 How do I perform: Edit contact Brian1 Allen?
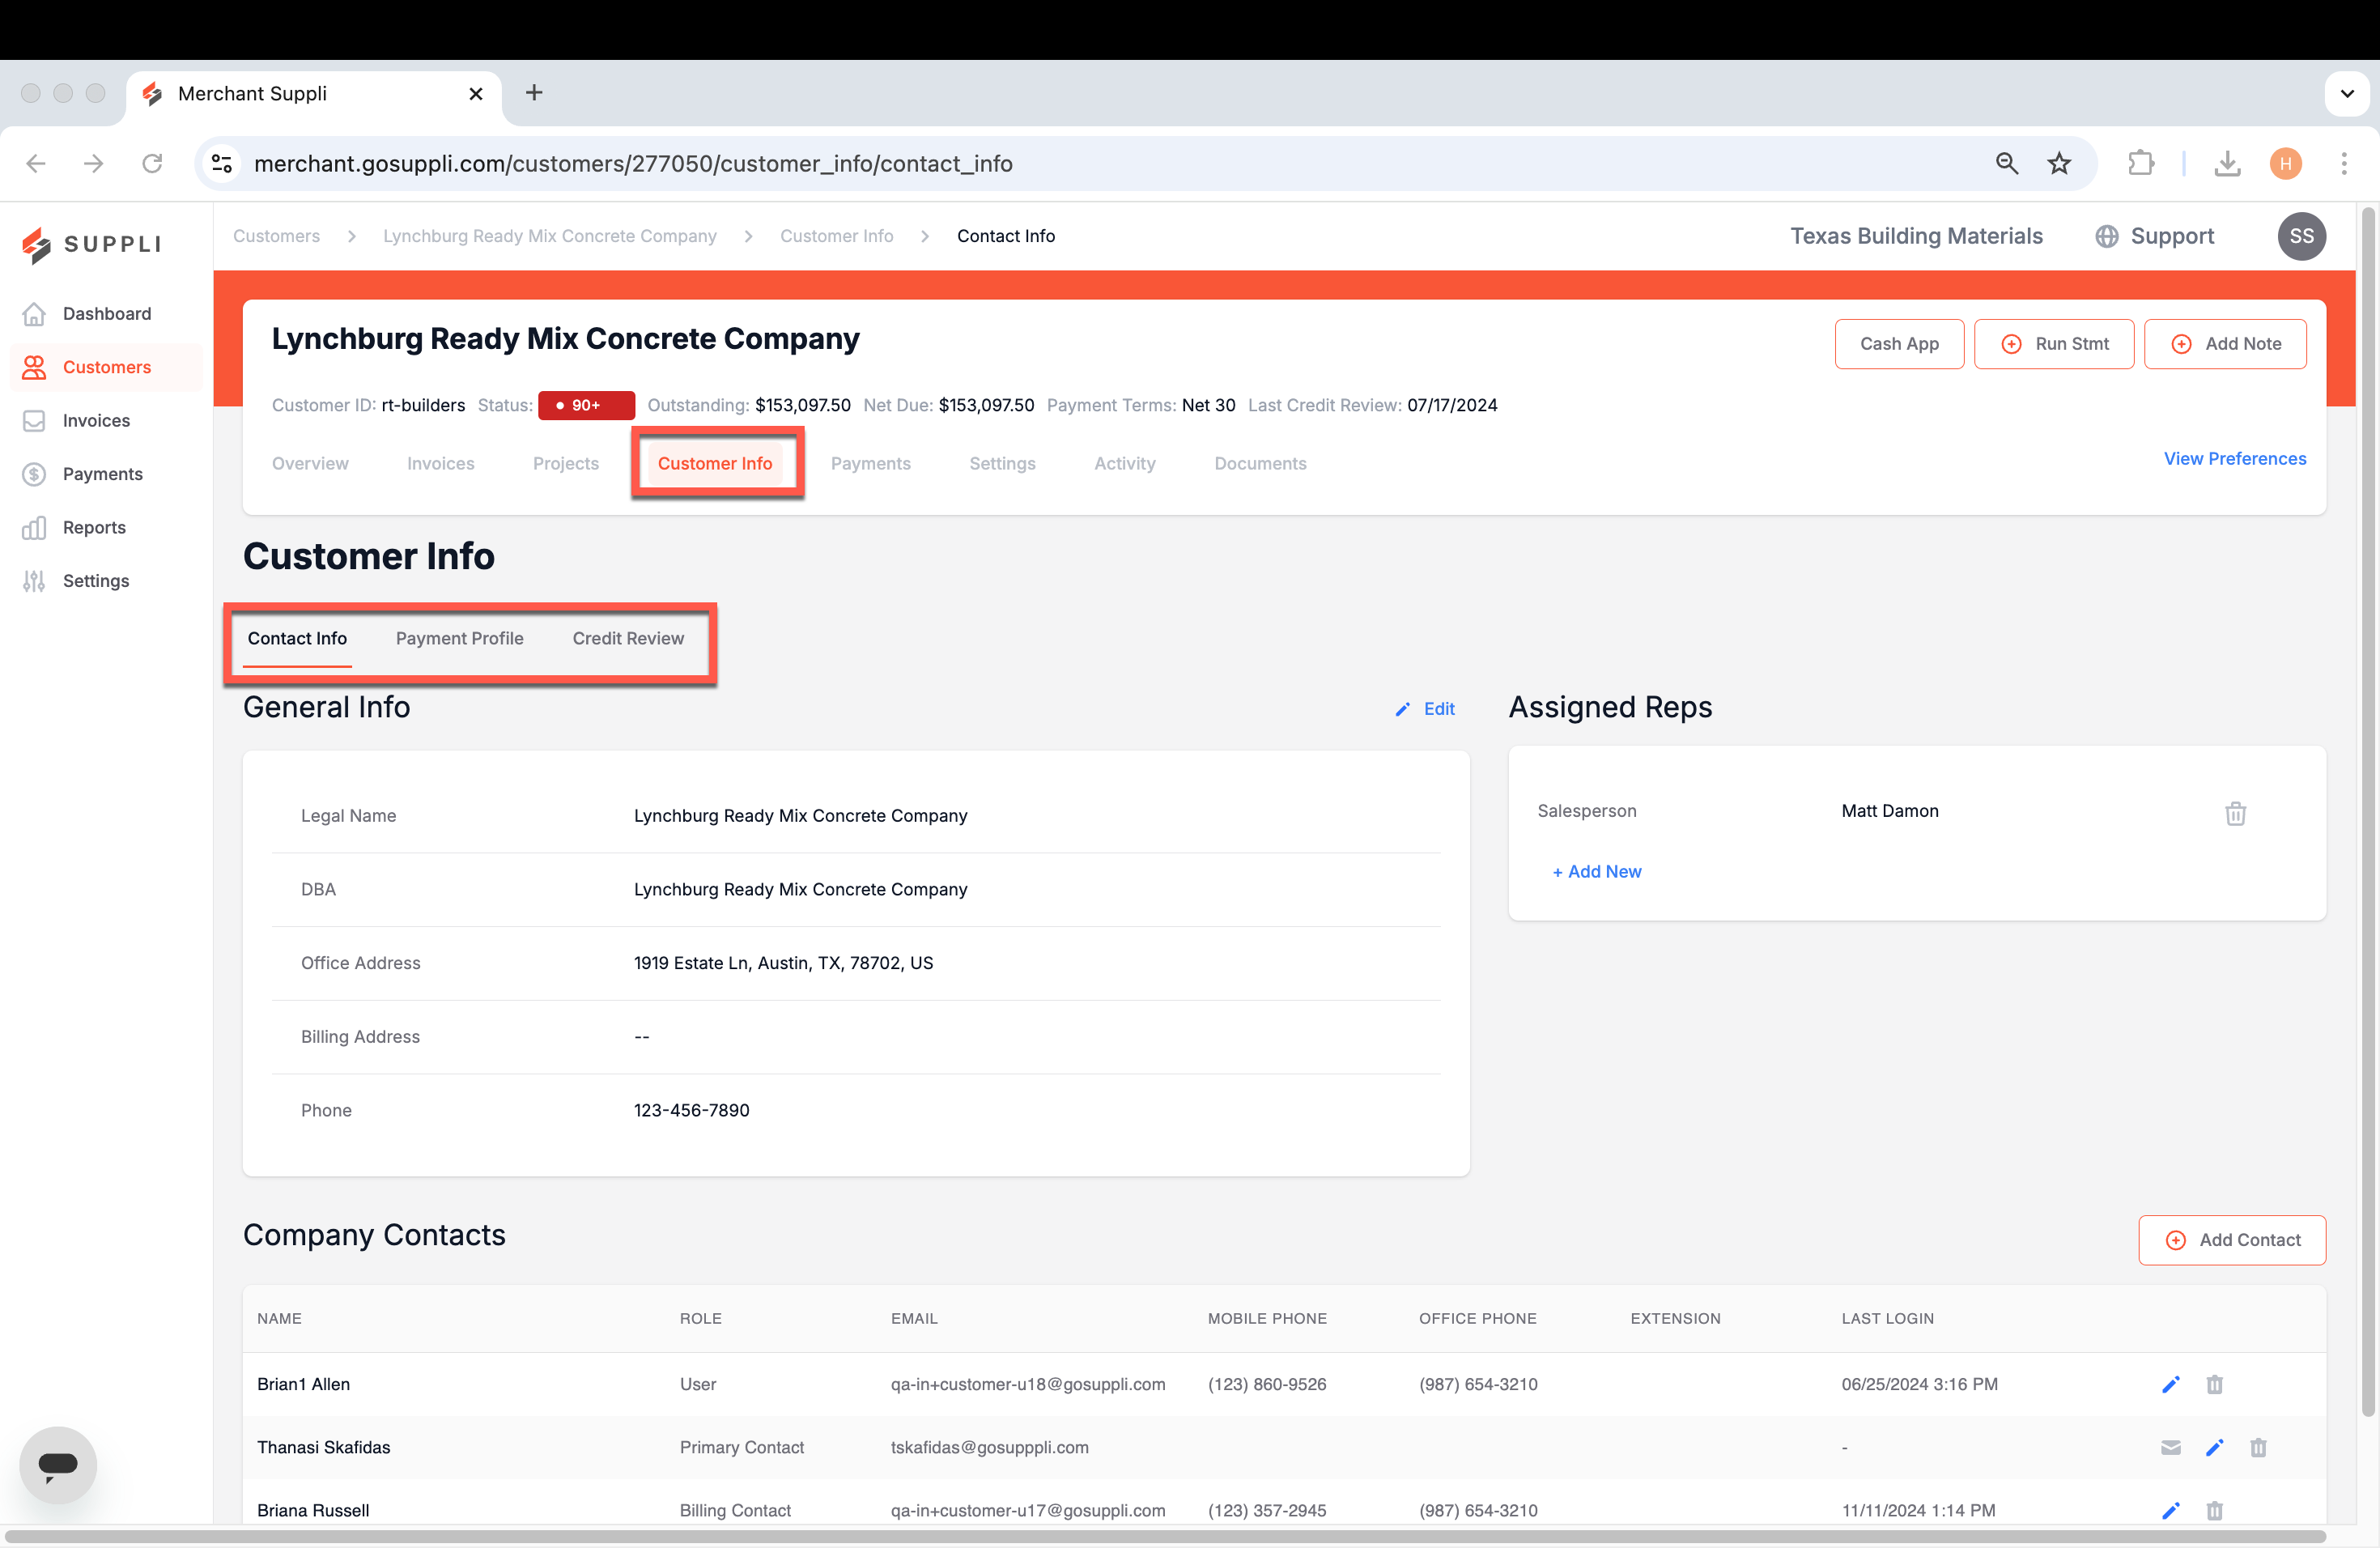pos(2170,1384)
